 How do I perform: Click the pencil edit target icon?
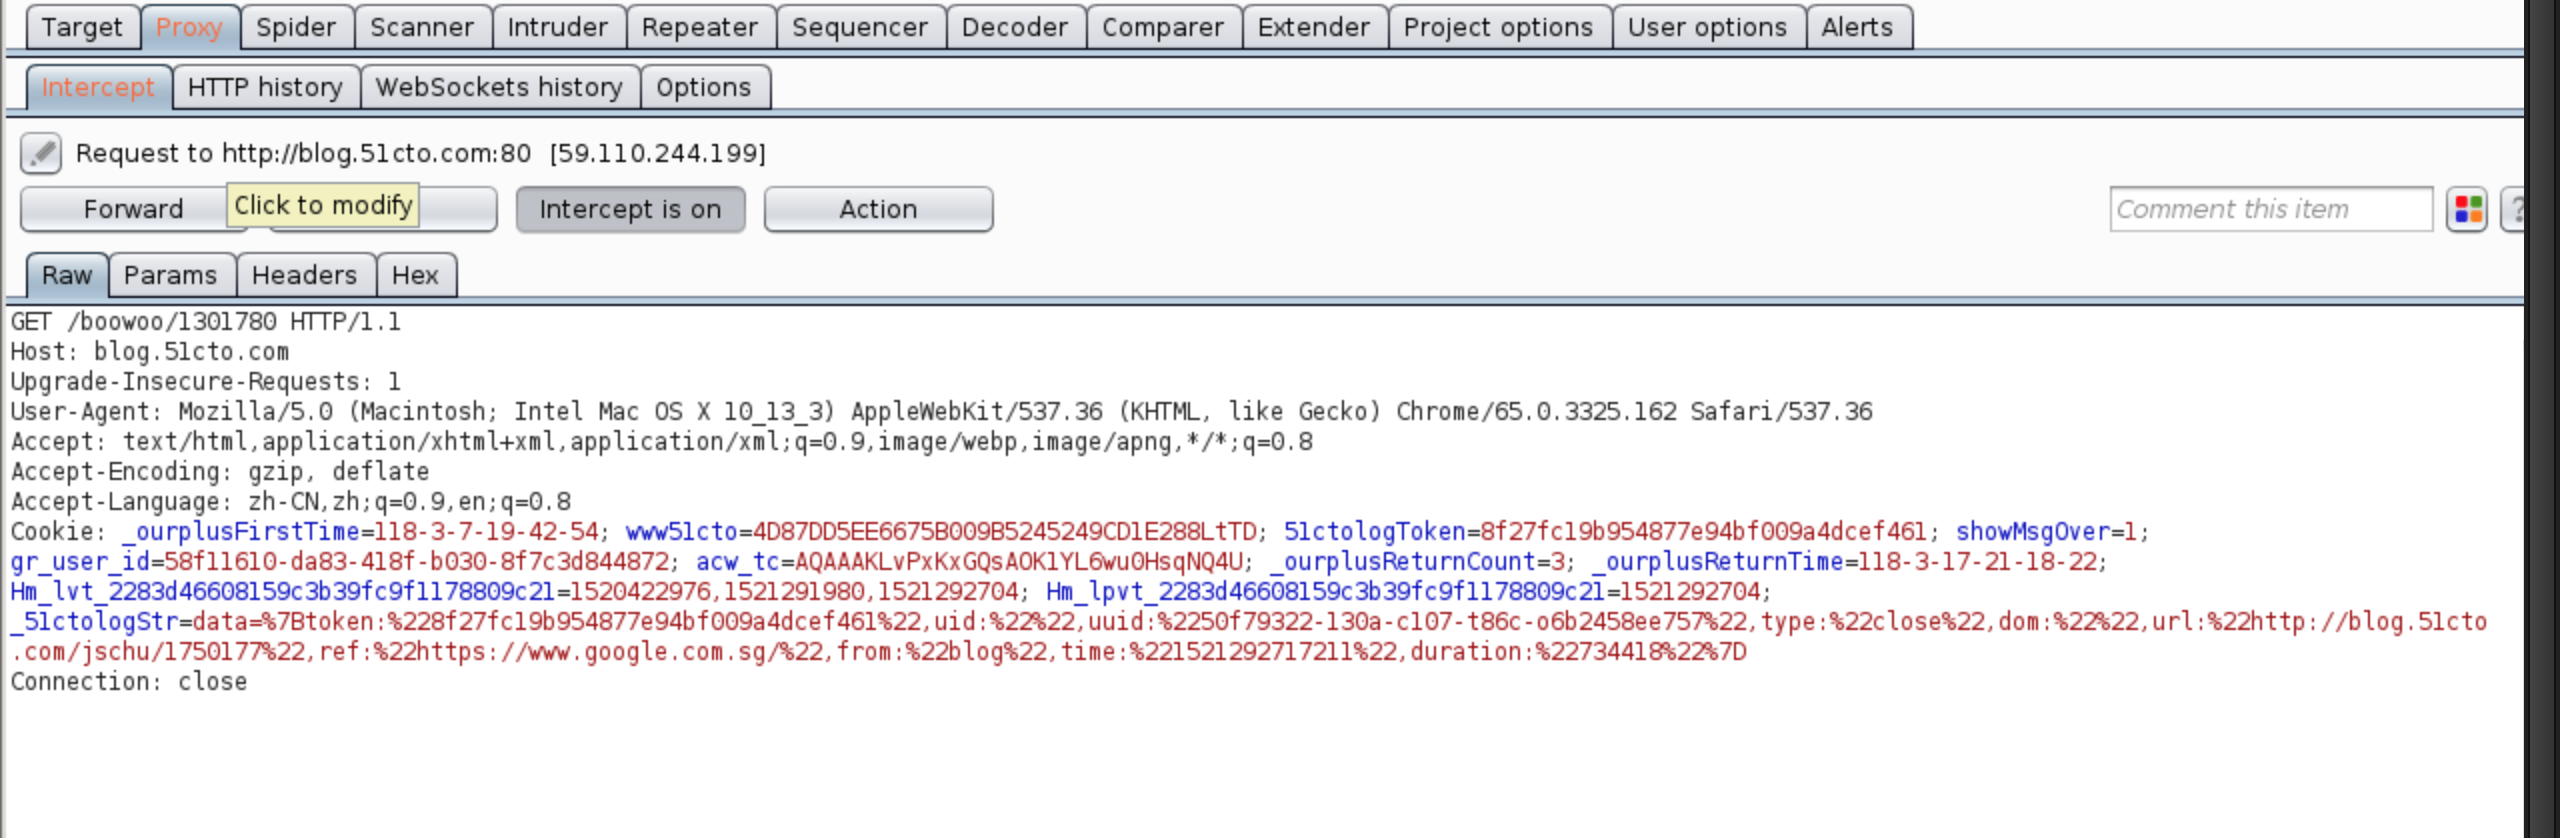pos(41,153)
